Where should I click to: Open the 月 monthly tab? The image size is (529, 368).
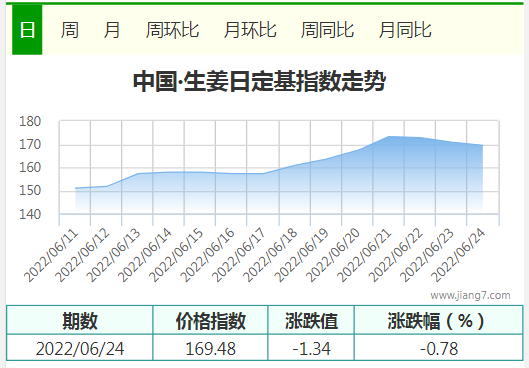[x=112, y=30]
